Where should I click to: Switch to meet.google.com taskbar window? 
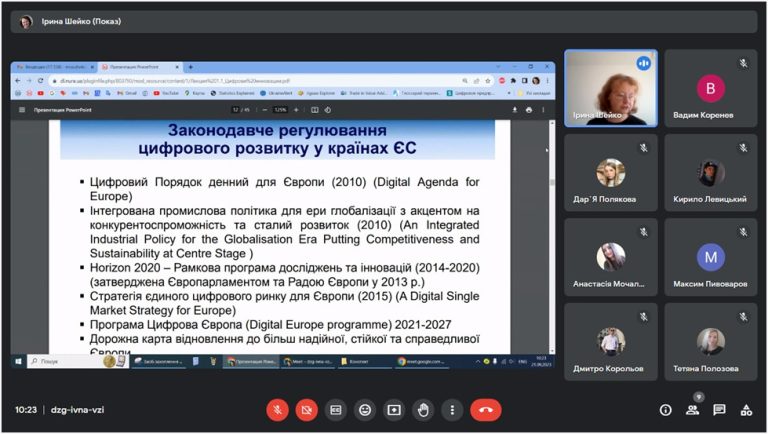(x=422, y=362)
